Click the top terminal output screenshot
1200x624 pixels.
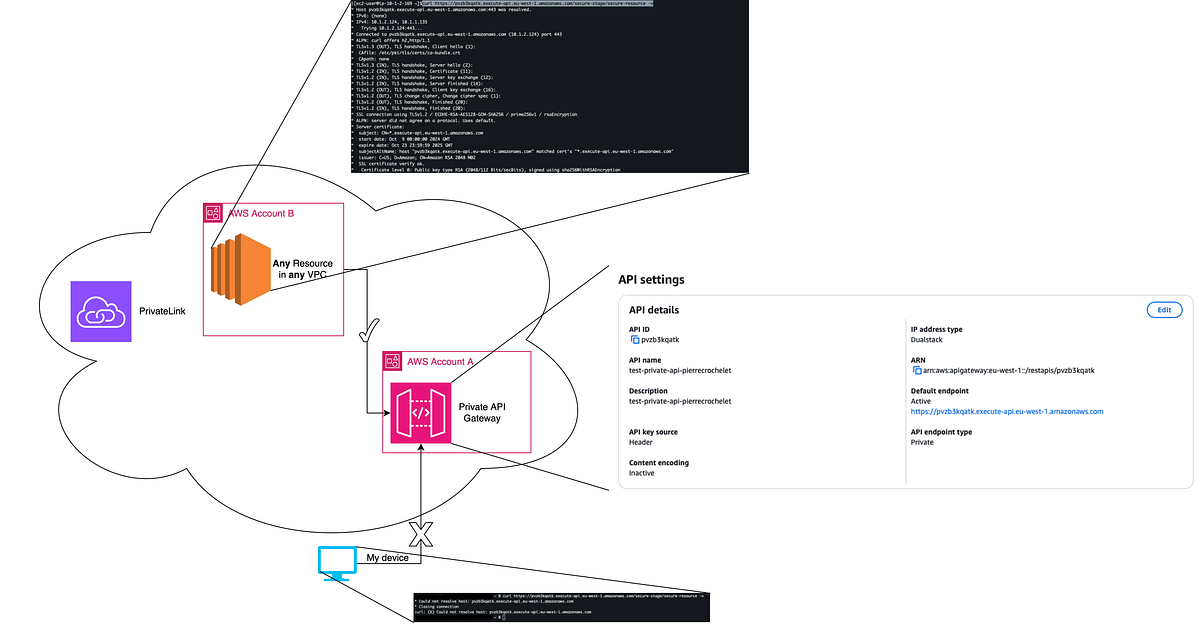coord(550,85)
